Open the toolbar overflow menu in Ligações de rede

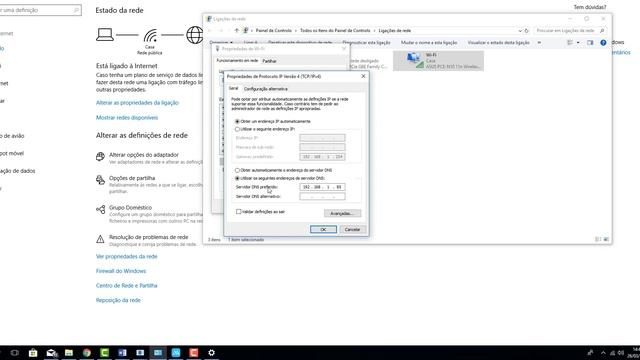[x=539, y=42]
